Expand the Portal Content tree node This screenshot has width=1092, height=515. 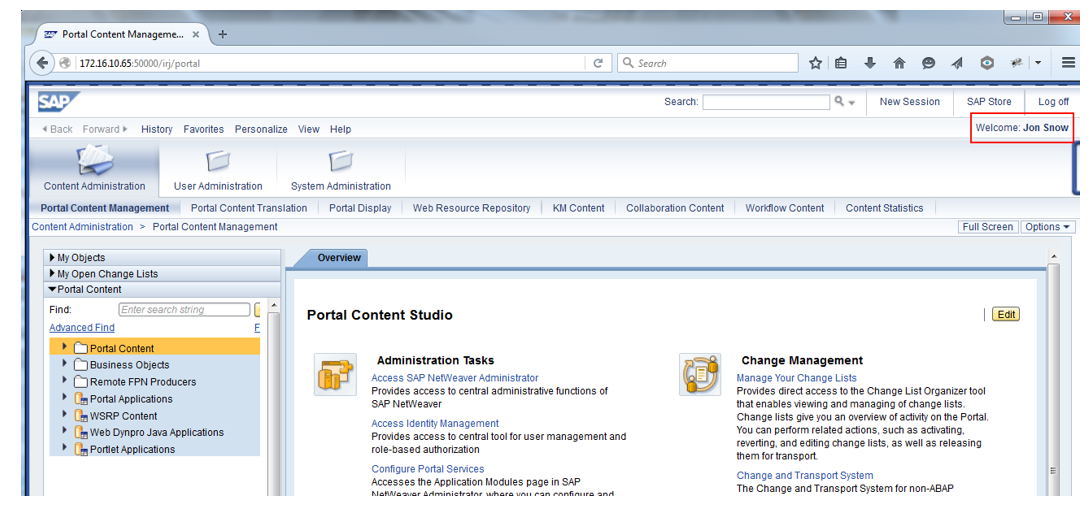click(x=64, y=347)
